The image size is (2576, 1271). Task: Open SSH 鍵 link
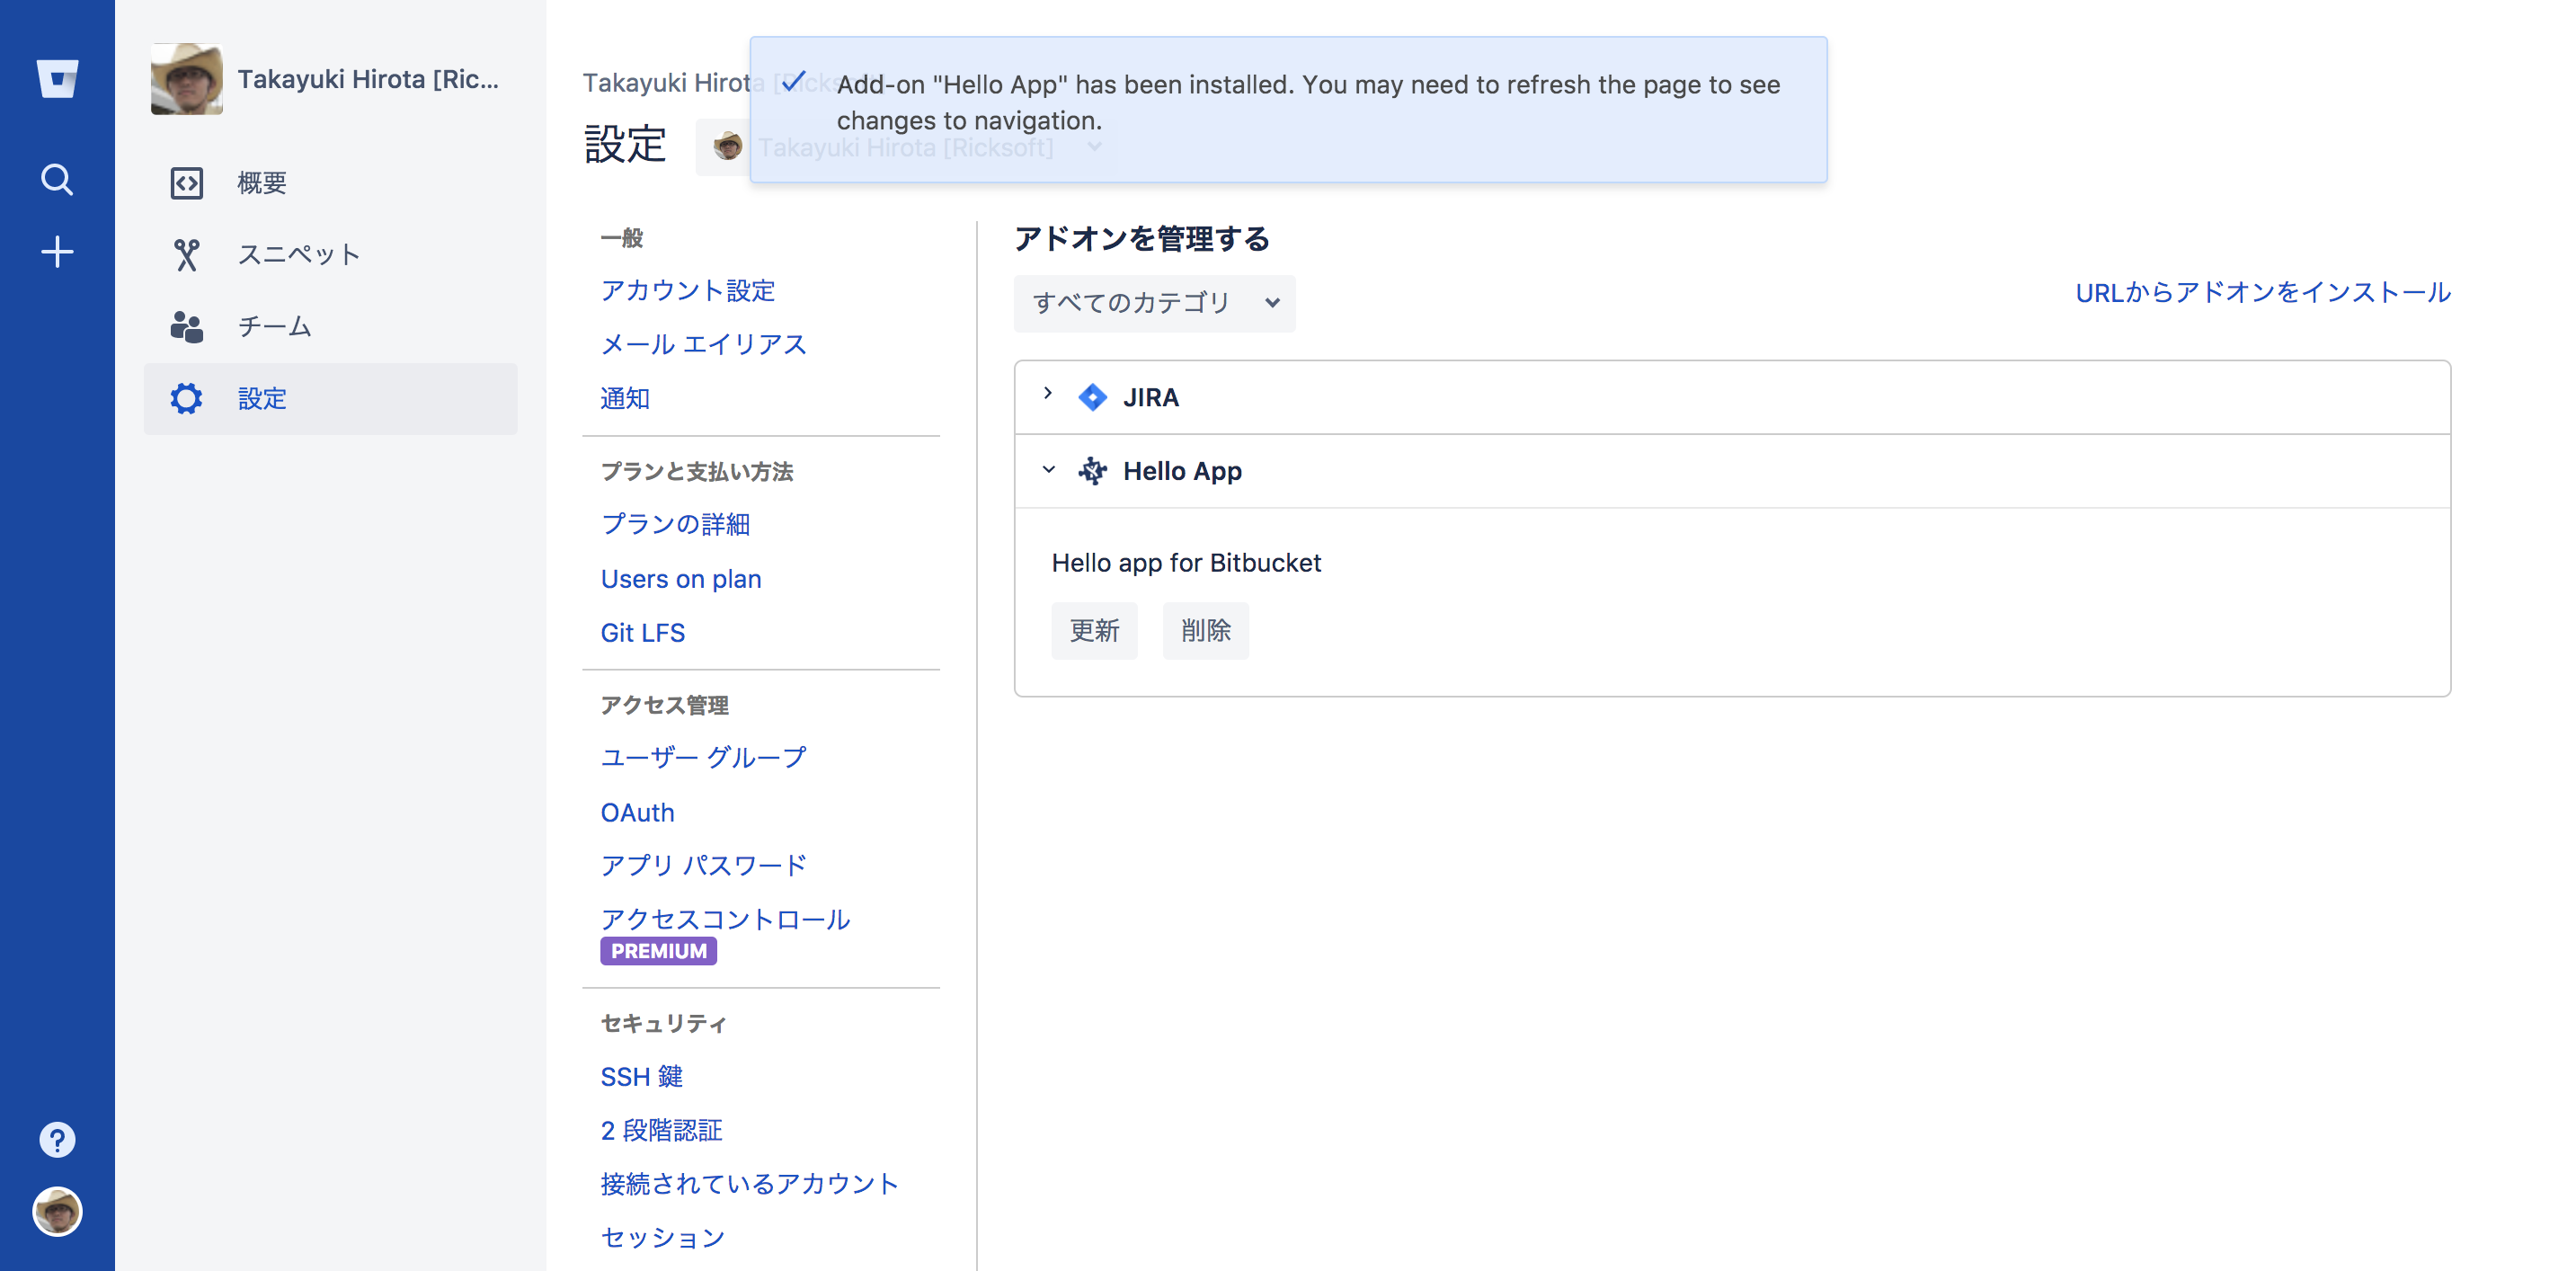tap(641, 1076)
